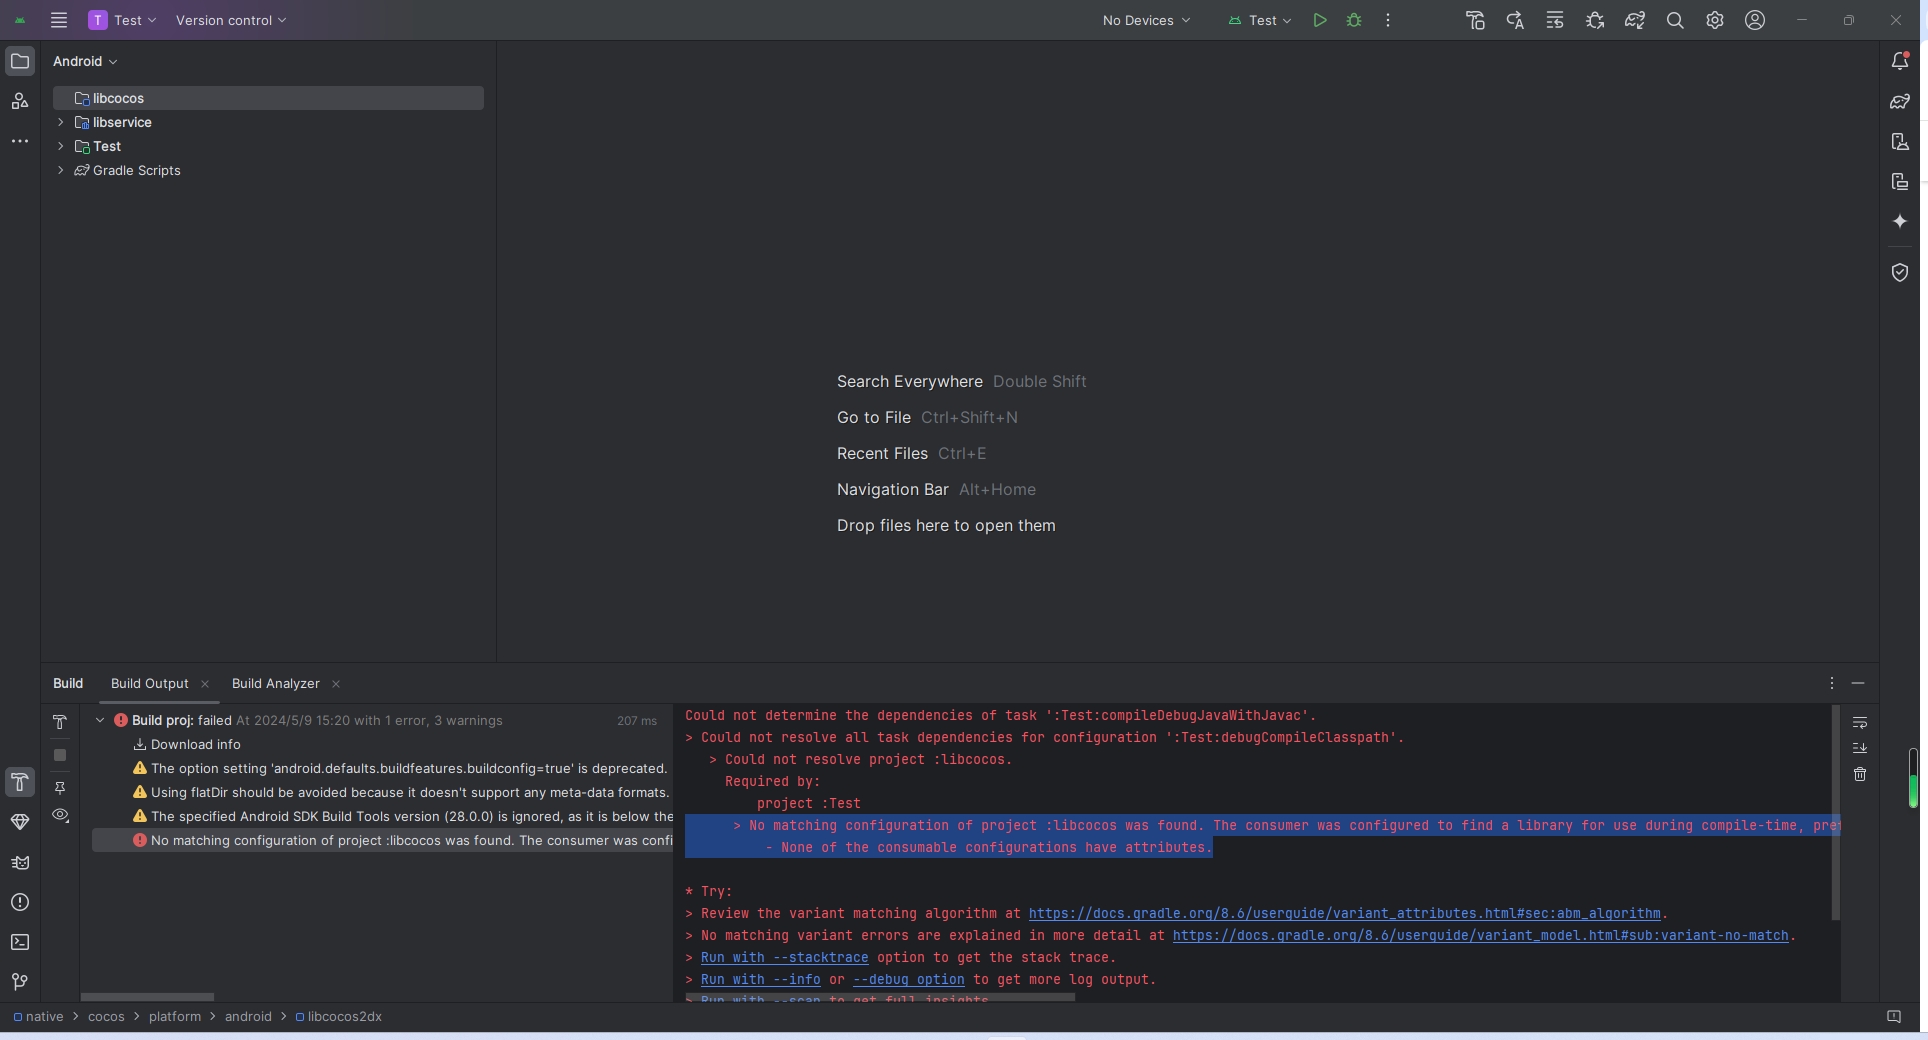This screenshot has height=1040, width=1928.
Task: Click the 'Run with --stacktrace' link
Action: (784, 958)
